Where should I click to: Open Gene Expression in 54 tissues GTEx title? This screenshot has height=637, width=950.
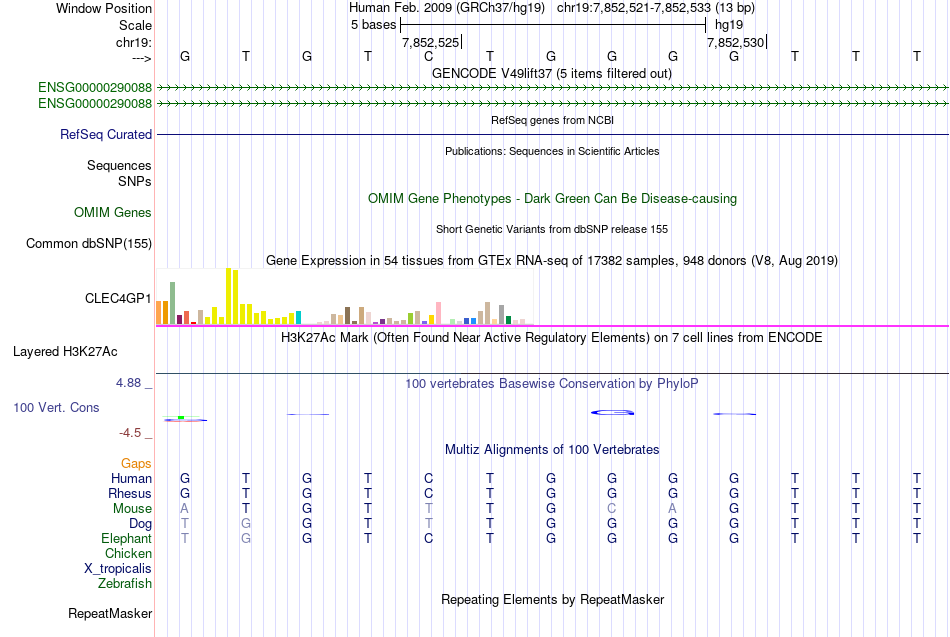(552, 261)
